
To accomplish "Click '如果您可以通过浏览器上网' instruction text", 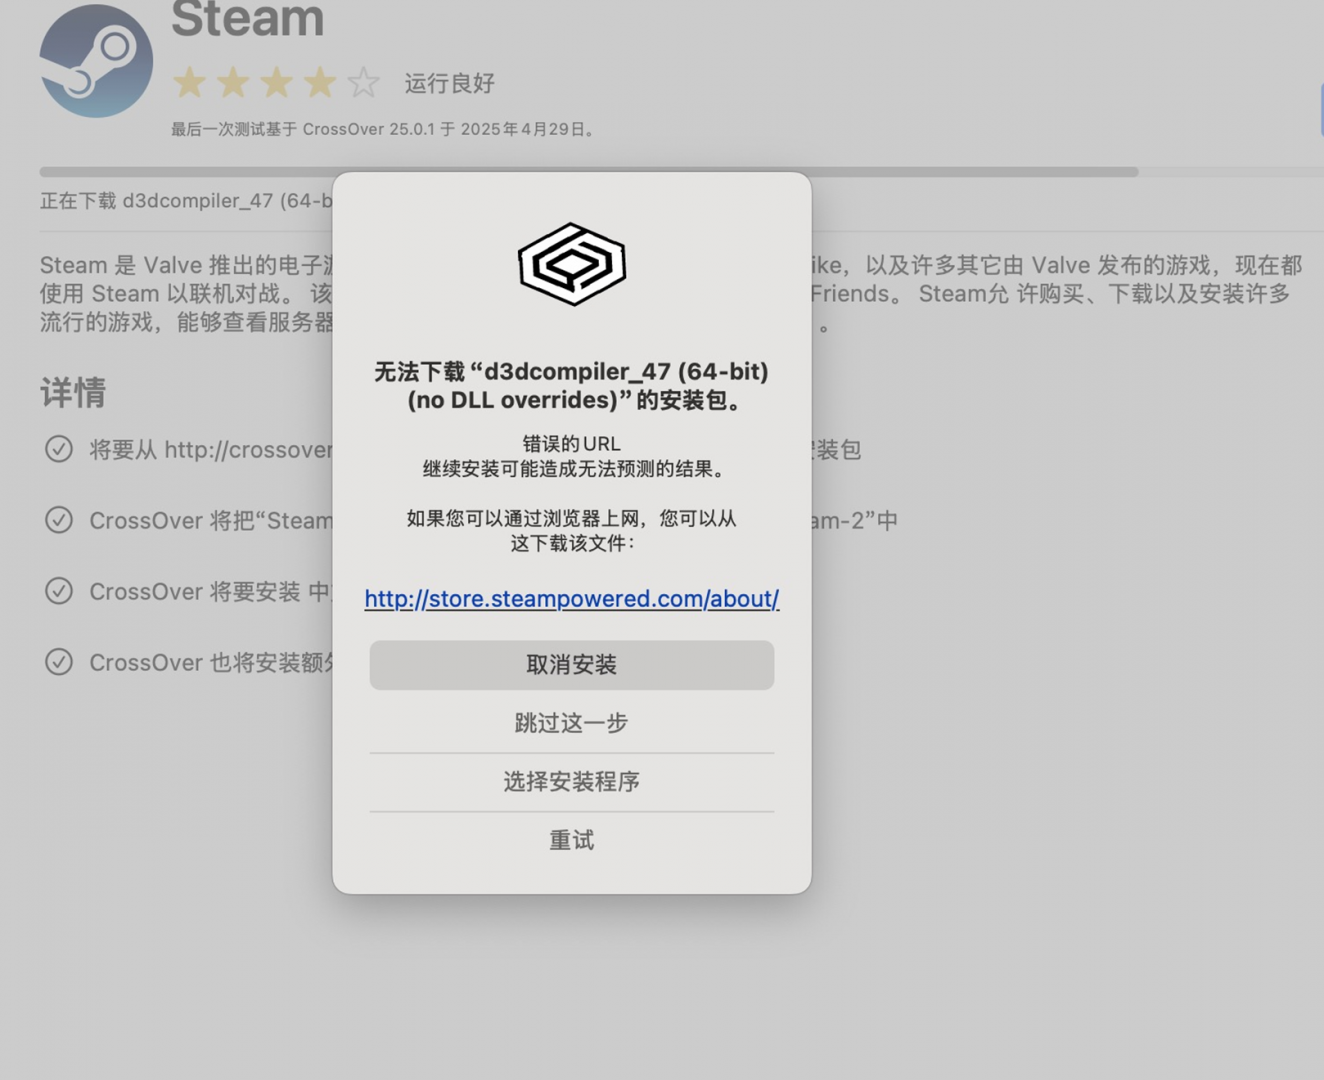I will click(572, 531).
